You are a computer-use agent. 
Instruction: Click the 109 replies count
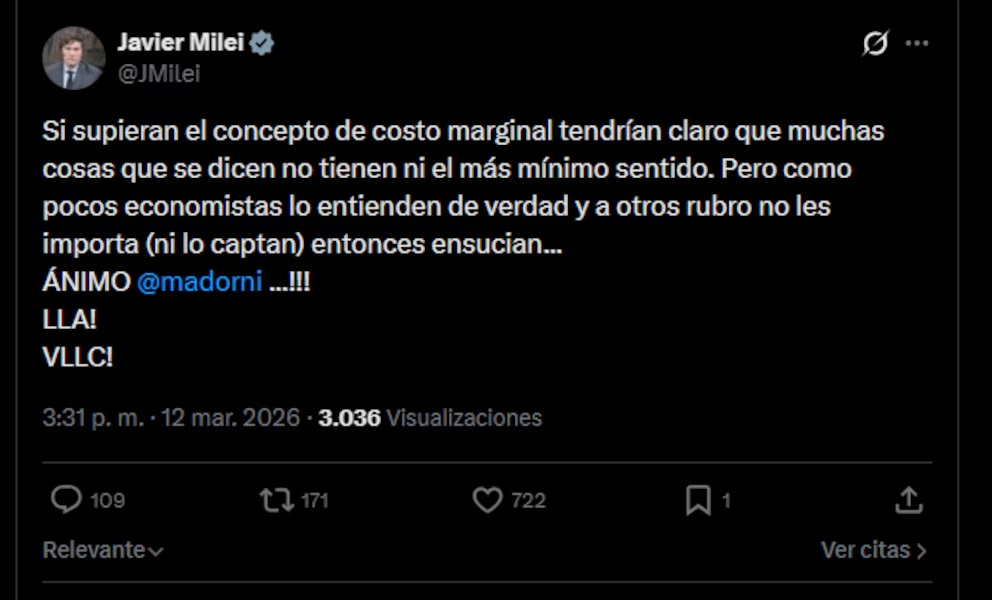pos(107,501)
